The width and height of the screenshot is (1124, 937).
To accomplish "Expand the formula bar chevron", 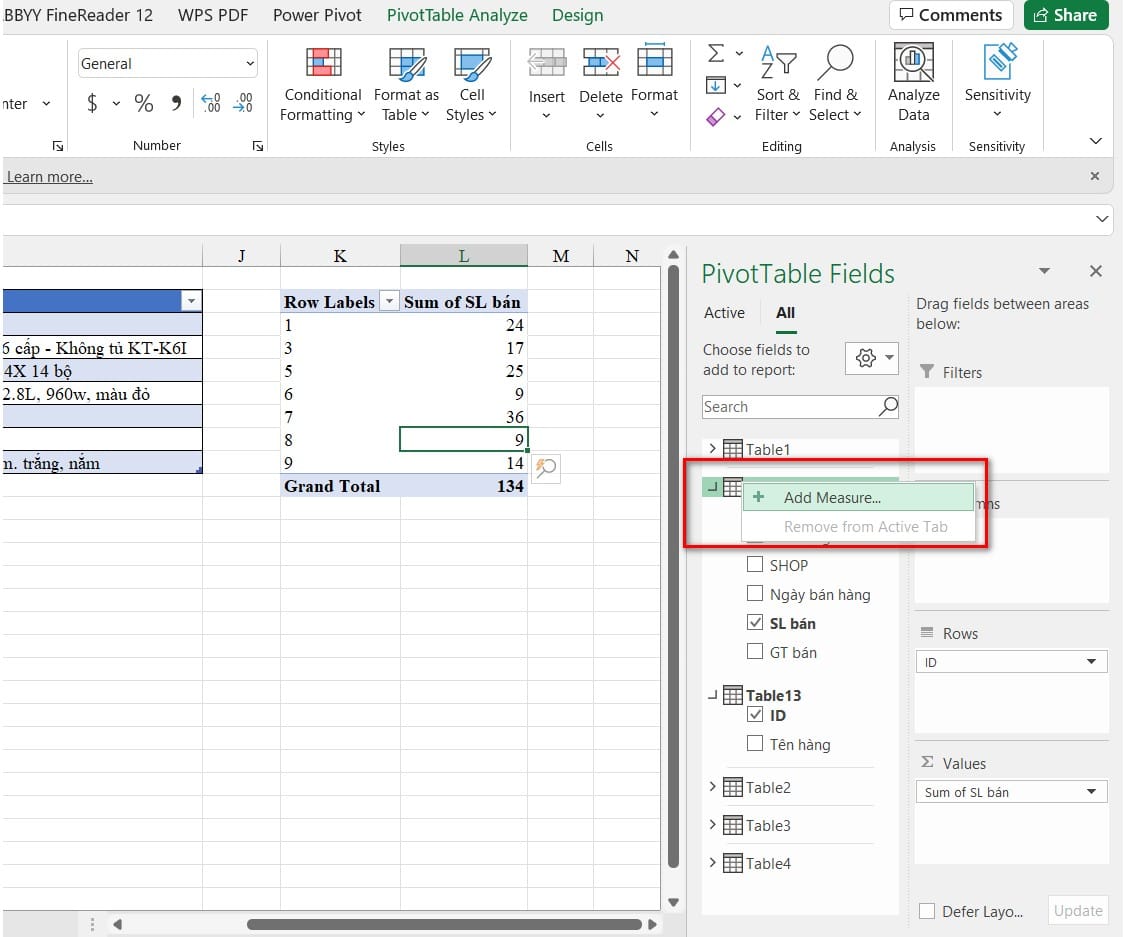I will (x=1102, y=219).
